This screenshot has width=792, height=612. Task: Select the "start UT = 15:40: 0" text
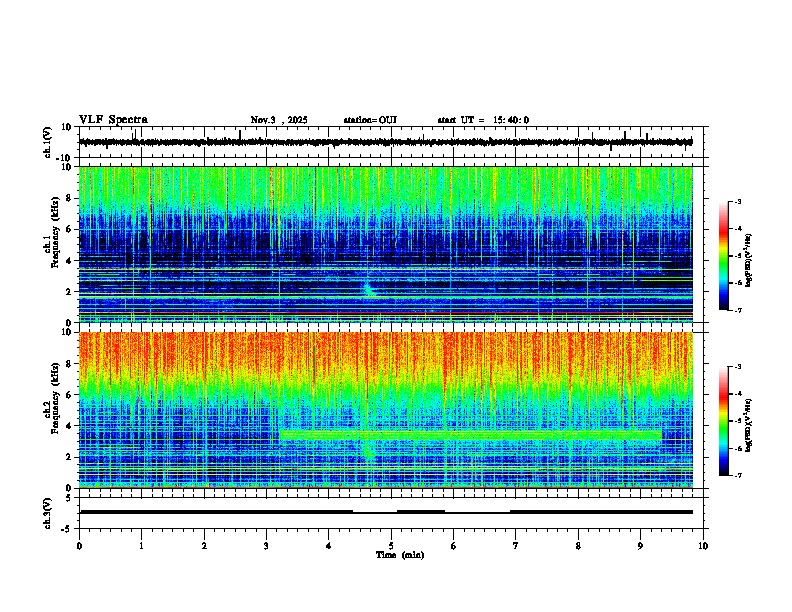click(483, 120)
